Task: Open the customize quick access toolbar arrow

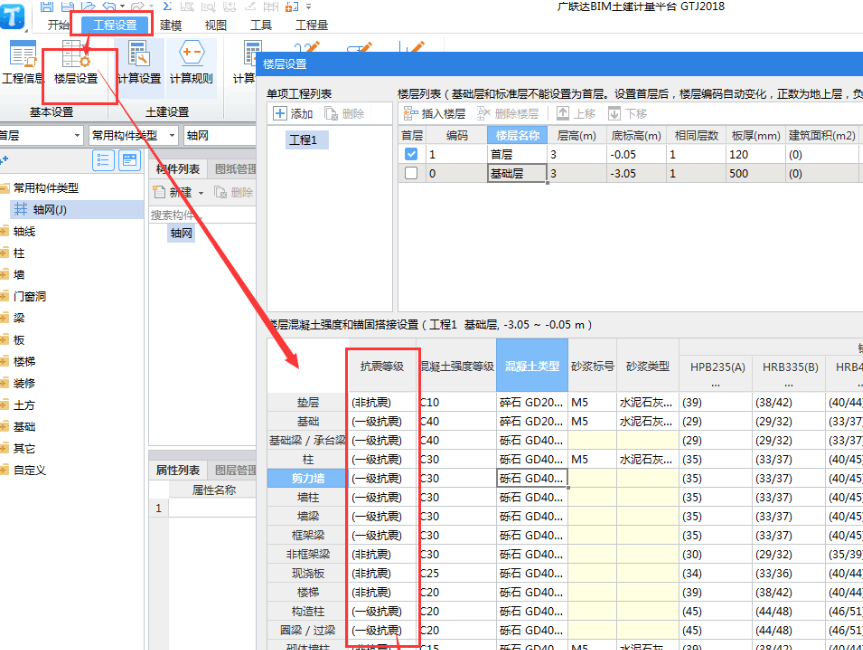Action: coord(308,7)
